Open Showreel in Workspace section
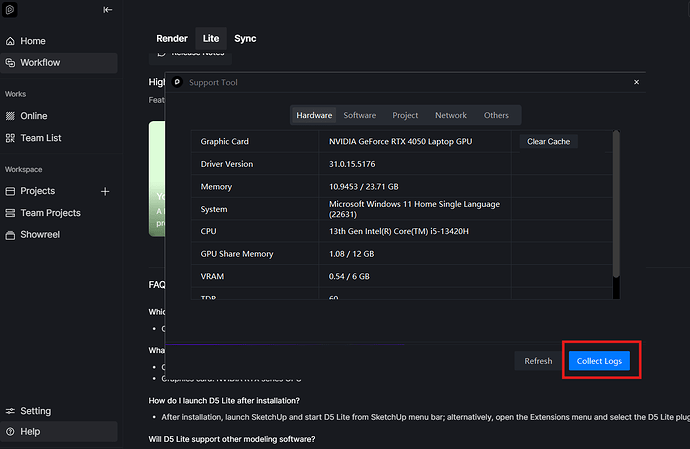690x449 pixels. click(41, 235)
